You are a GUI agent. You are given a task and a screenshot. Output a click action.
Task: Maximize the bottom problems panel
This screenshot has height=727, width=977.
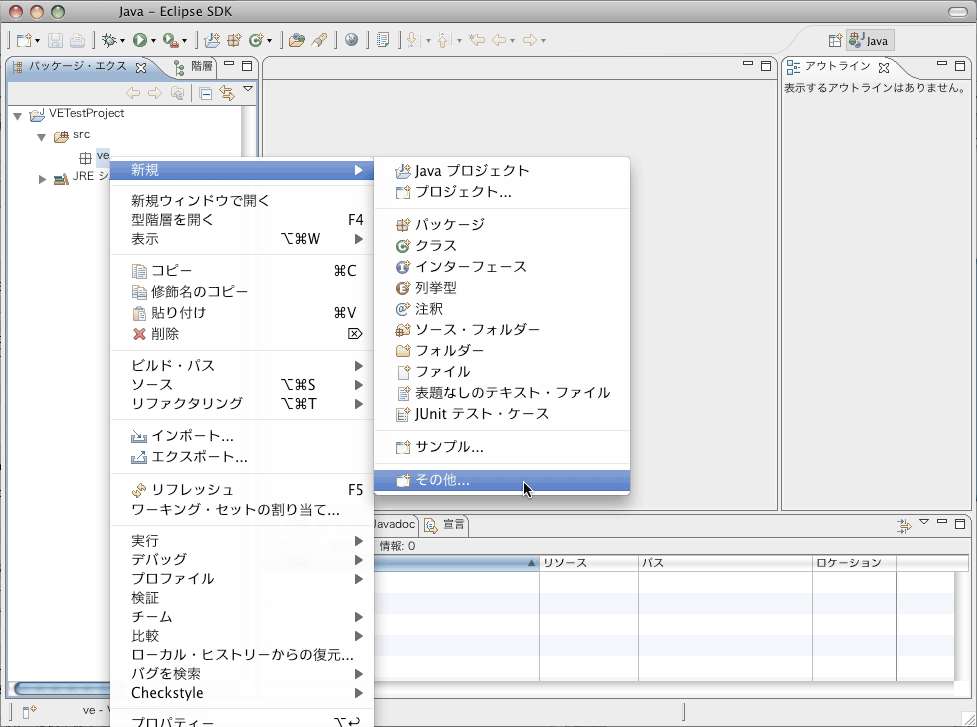pos(960,524)
